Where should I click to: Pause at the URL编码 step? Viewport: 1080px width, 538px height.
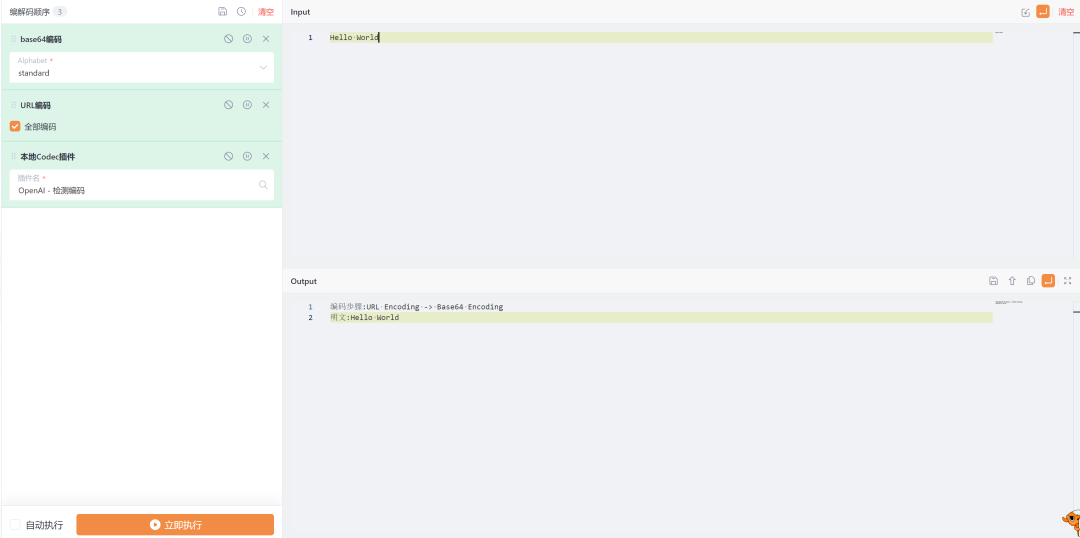(x=247, y=105)
